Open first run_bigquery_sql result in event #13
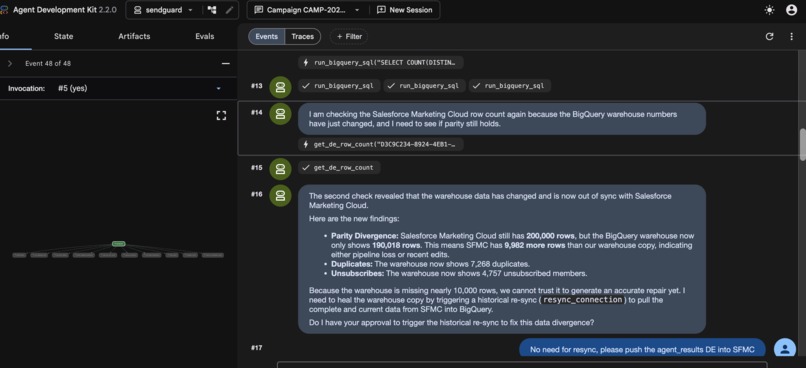Viewport: 806px width, 368px height. 339,86
